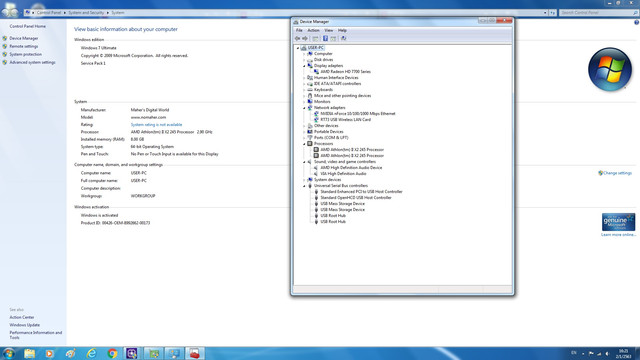Click the AMD Radeon HD 7700 Series device icon

[x=316, y=71]
